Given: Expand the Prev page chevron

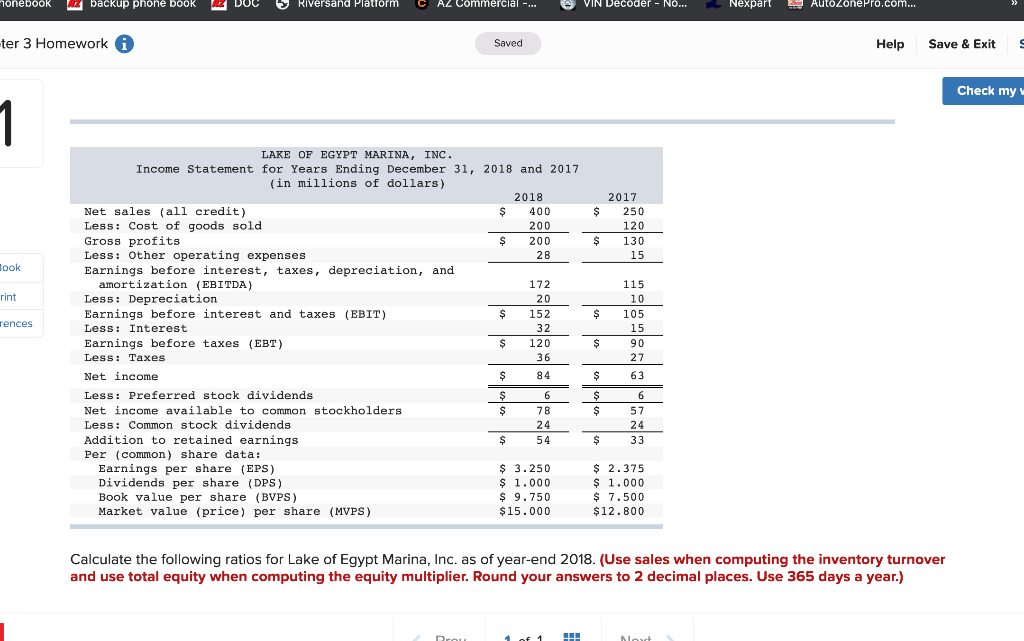Looking at the screenshot, I should [417, 637].
